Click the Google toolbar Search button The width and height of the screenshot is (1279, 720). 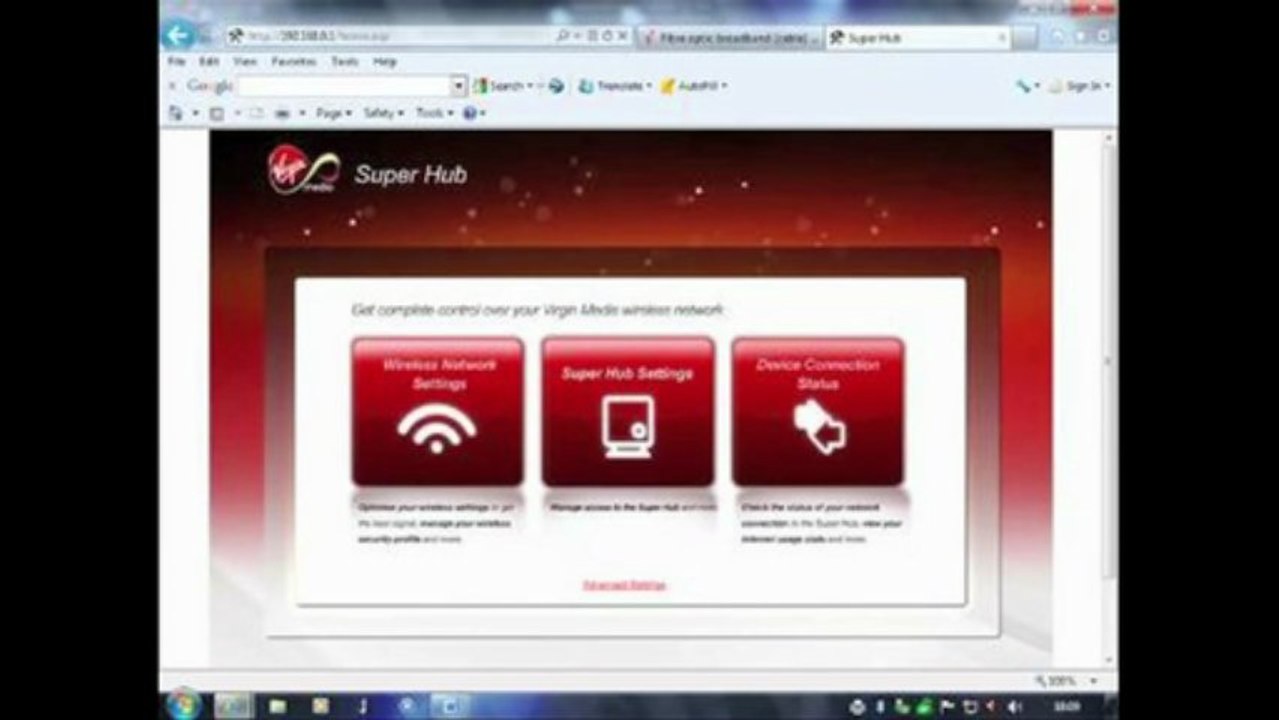pos(501,87)
